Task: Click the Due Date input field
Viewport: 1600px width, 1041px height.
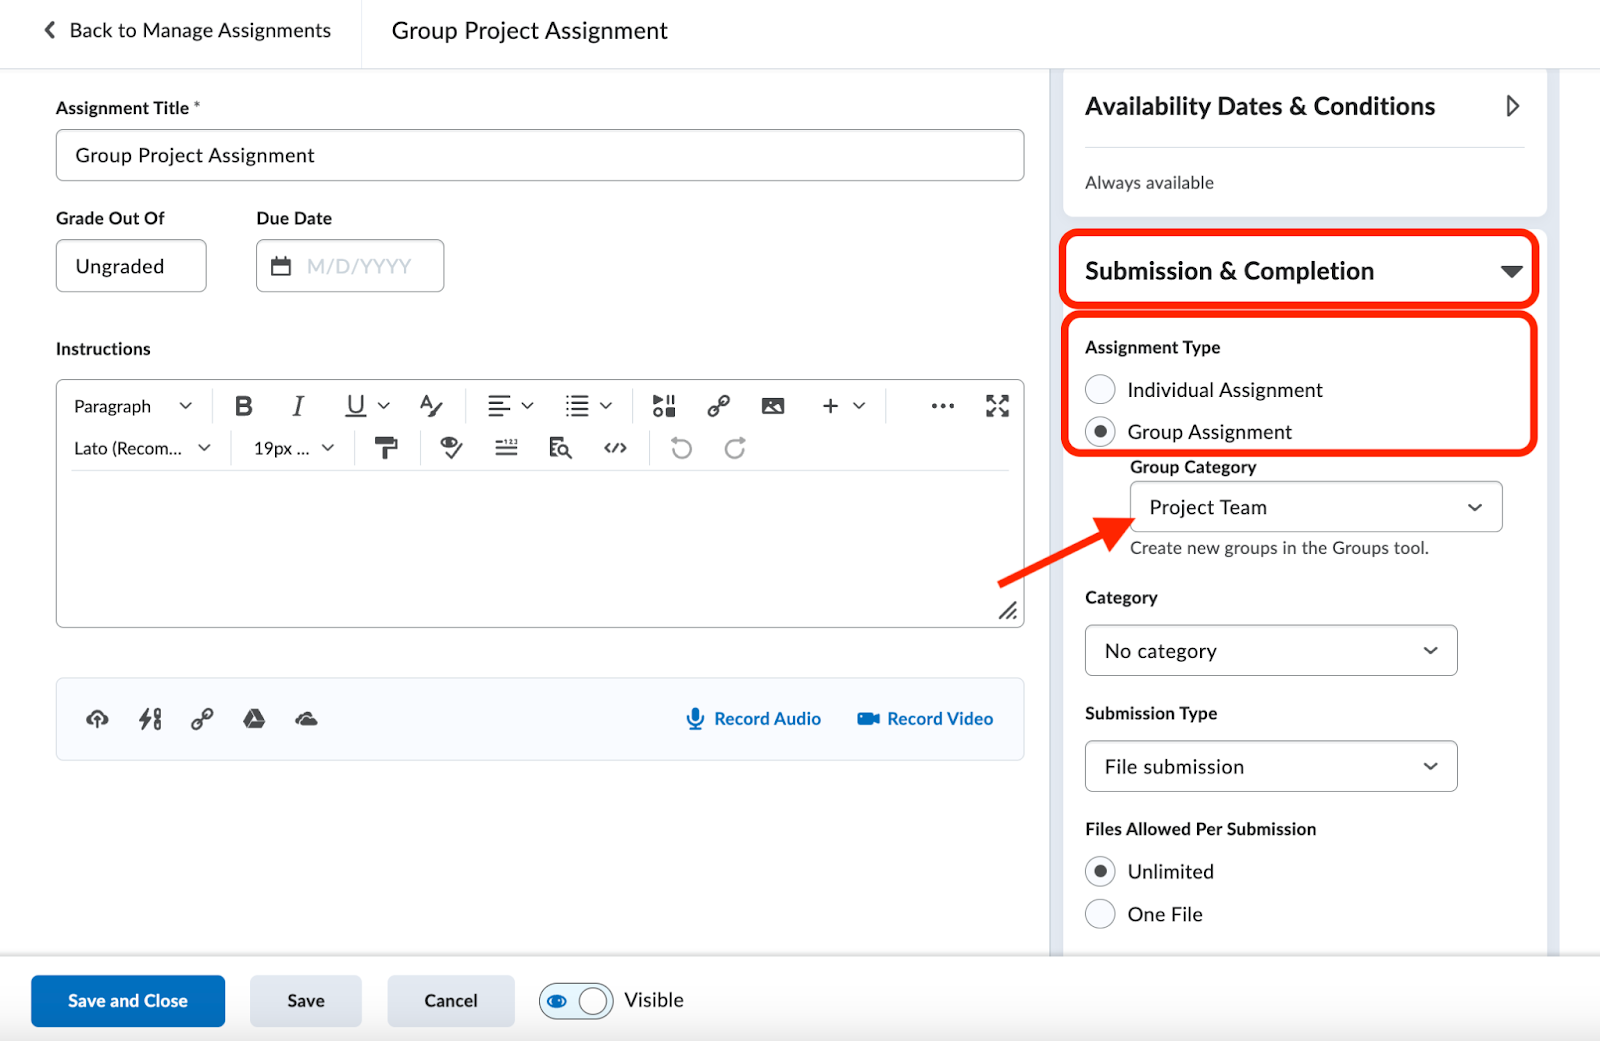Action: point(350,266)
